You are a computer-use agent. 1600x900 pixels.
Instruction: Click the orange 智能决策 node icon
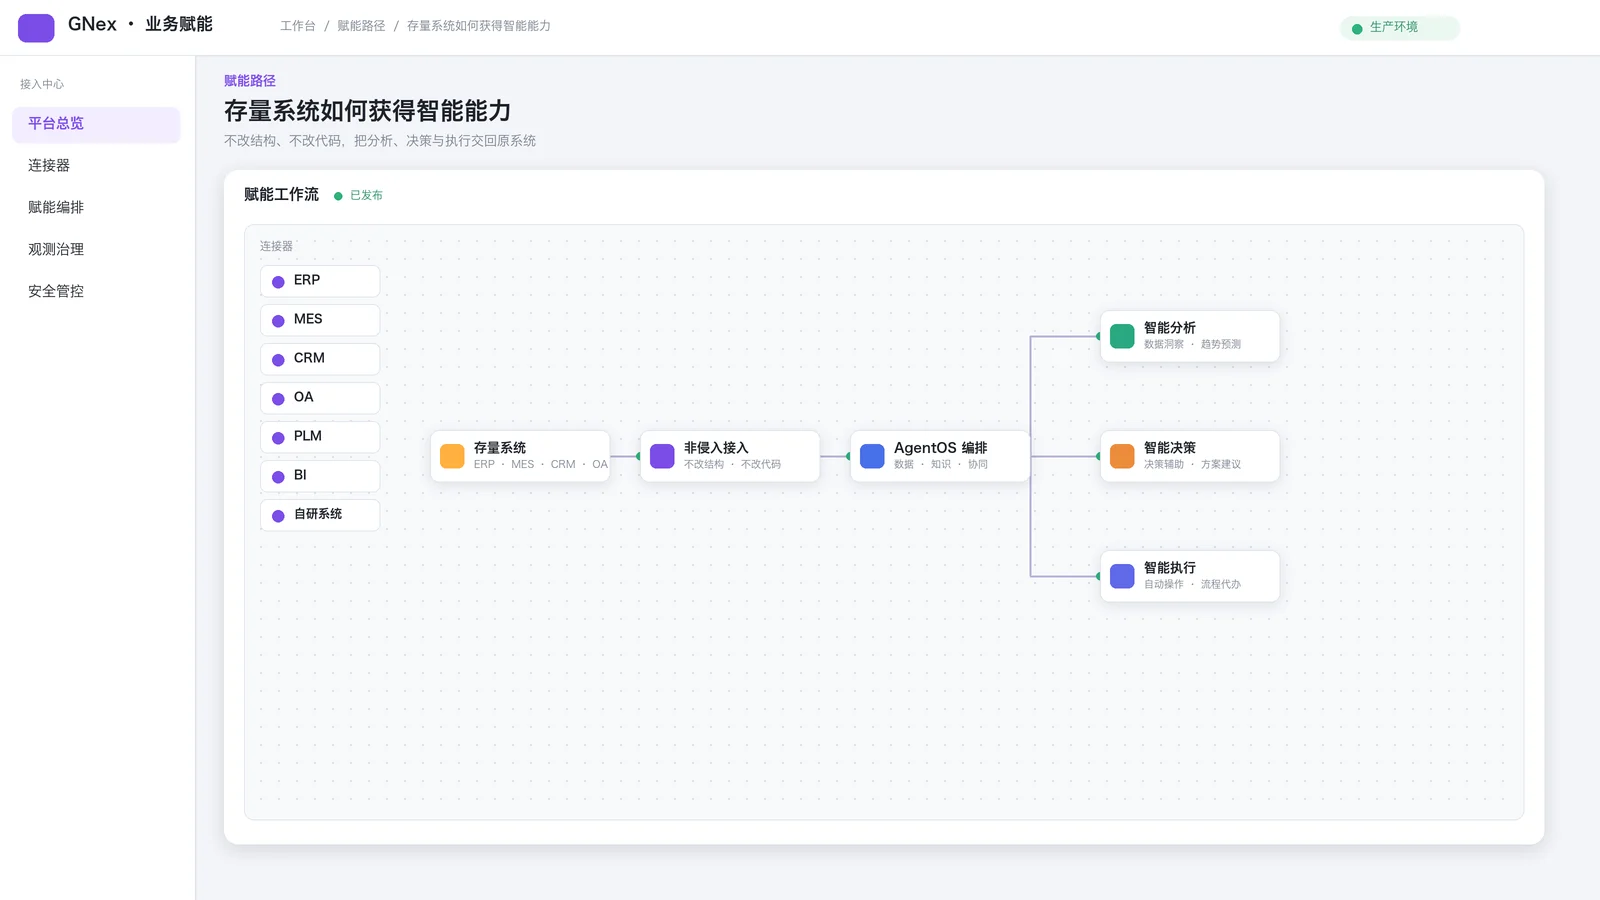(x=1122, y=456)
